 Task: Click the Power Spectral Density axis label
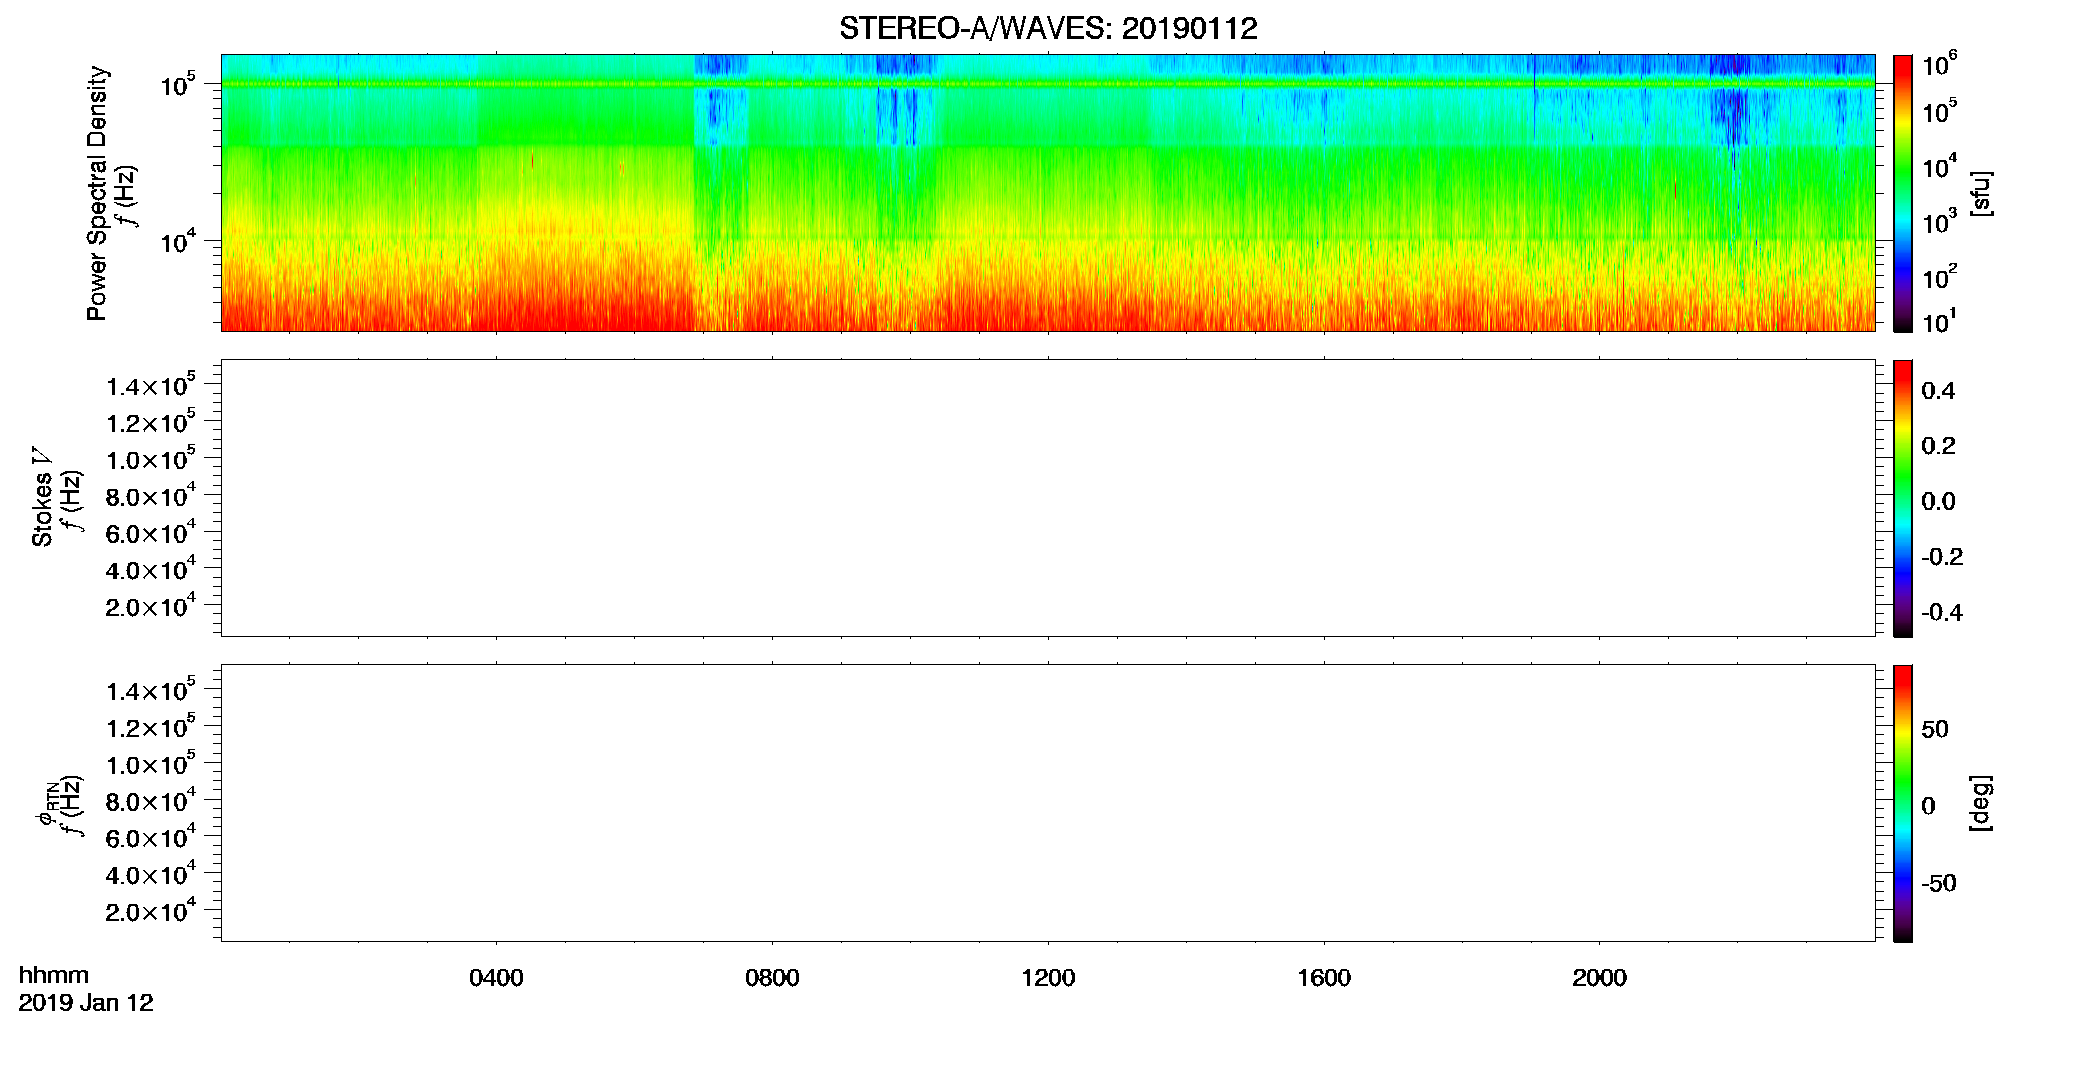pos(97,193)
